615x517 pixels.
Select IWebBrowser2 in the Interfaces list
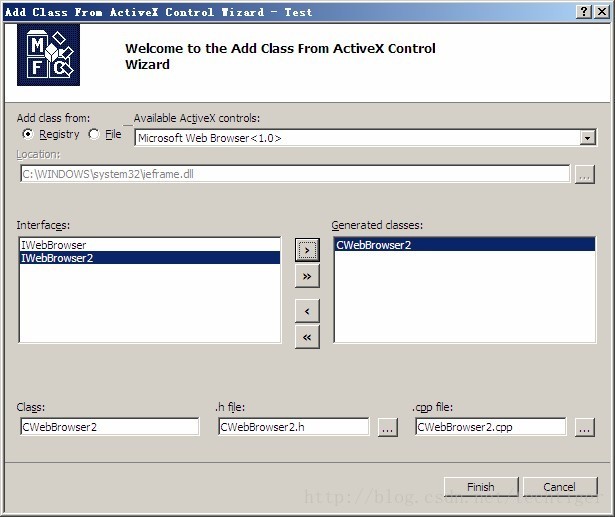pyautogui.click(x=149, y=258)
